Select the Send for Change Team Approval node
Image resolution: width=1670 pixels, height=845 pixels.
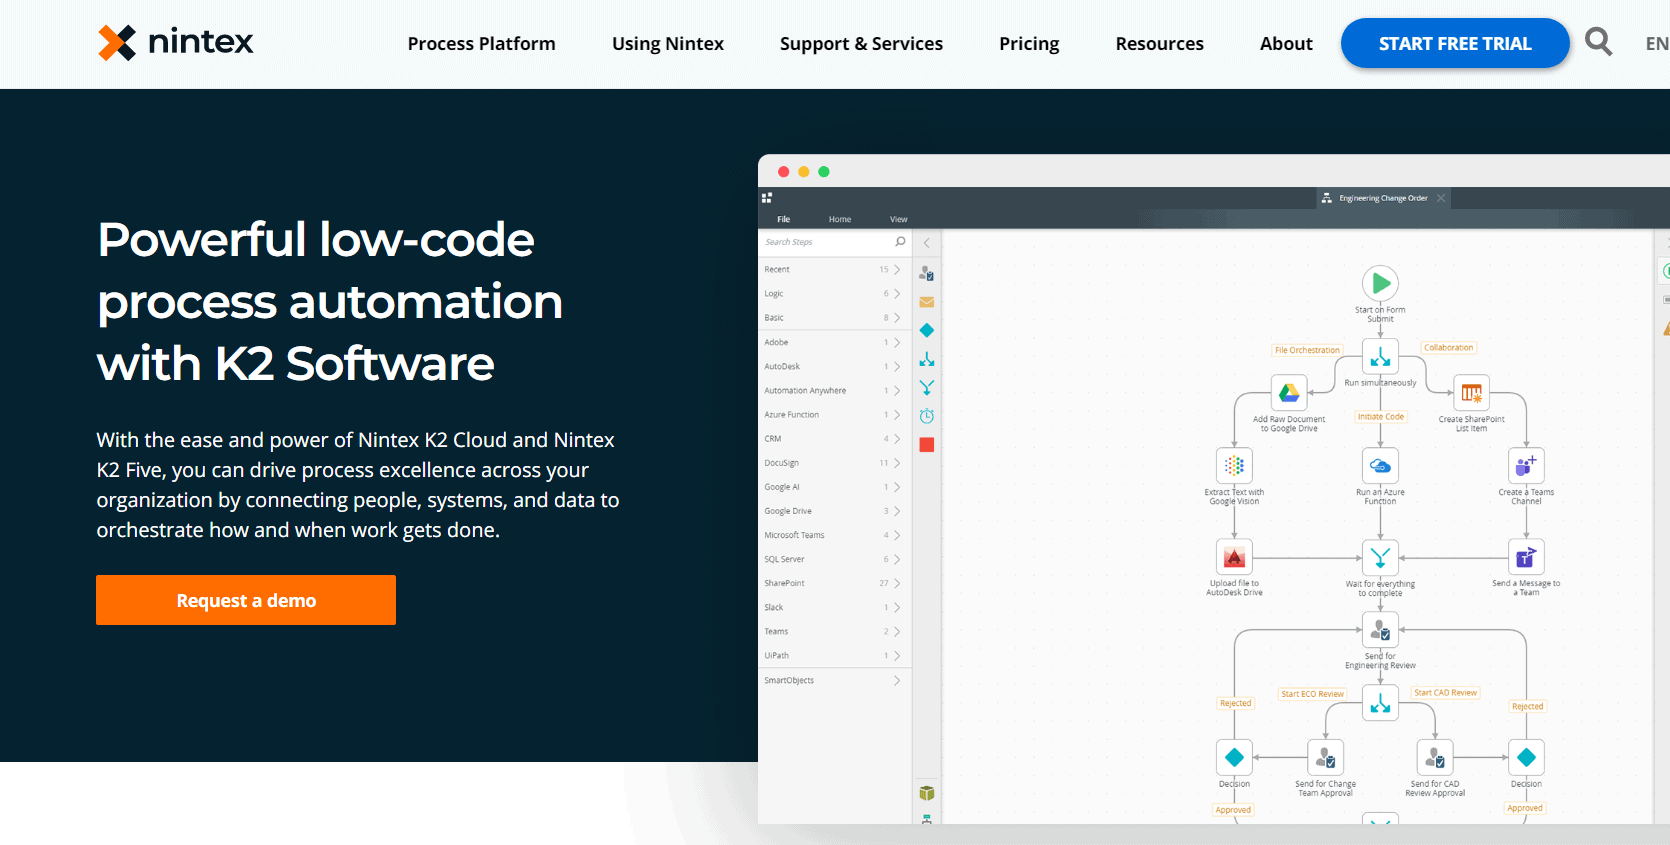[x=1325, y=757]
